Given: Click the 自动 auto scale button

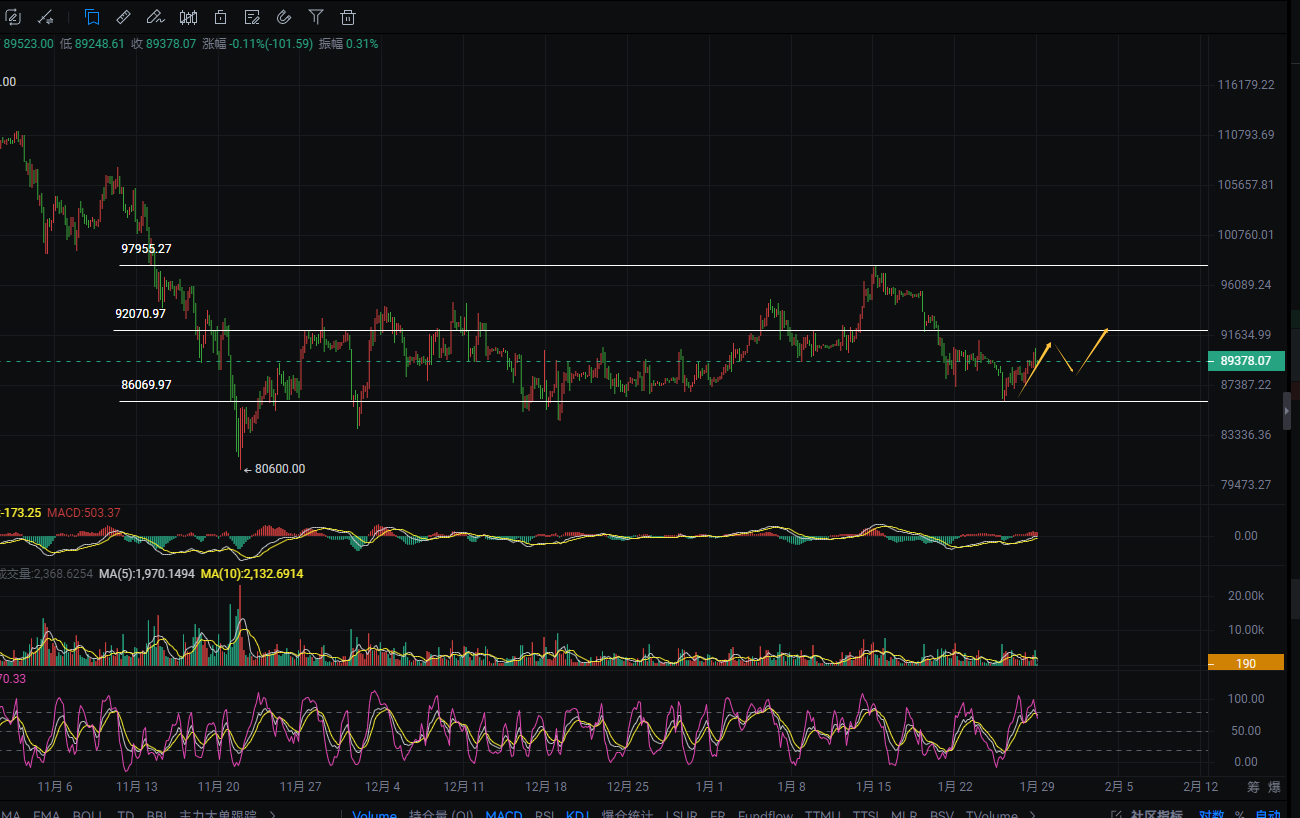Looking at the screenshot, I should [x=1267, y=814].
